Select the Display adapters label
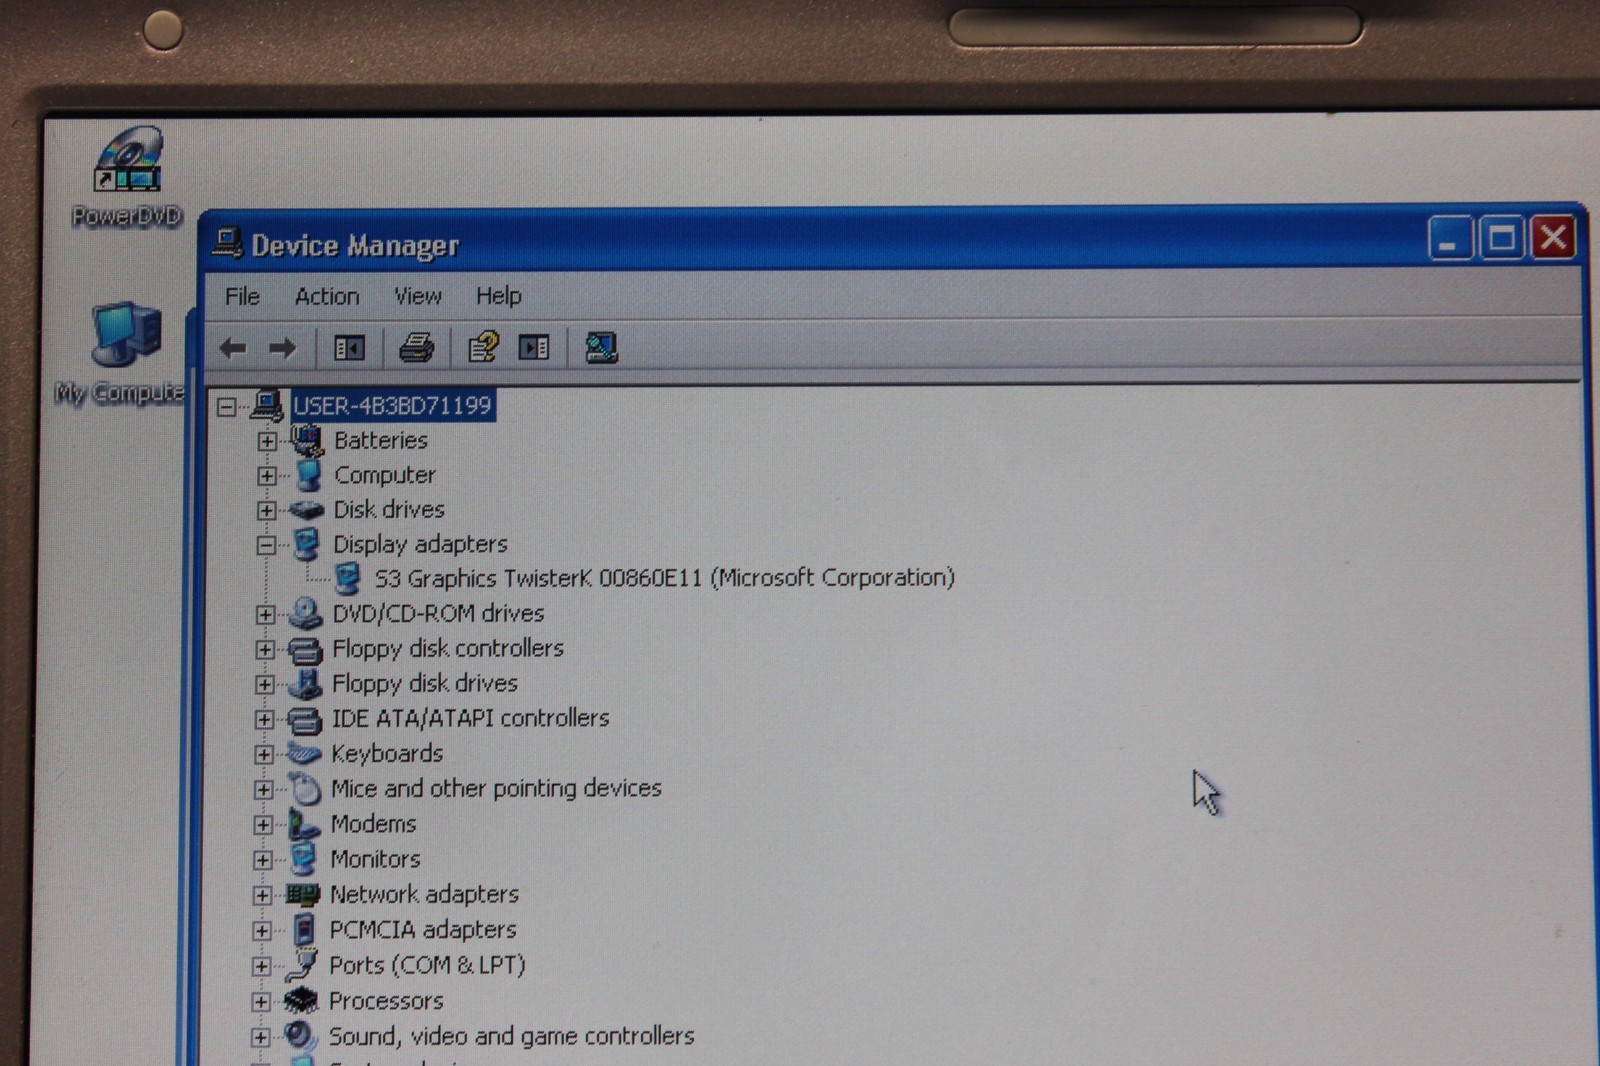Viewport: 1600px width, 1066px height. 421,544
